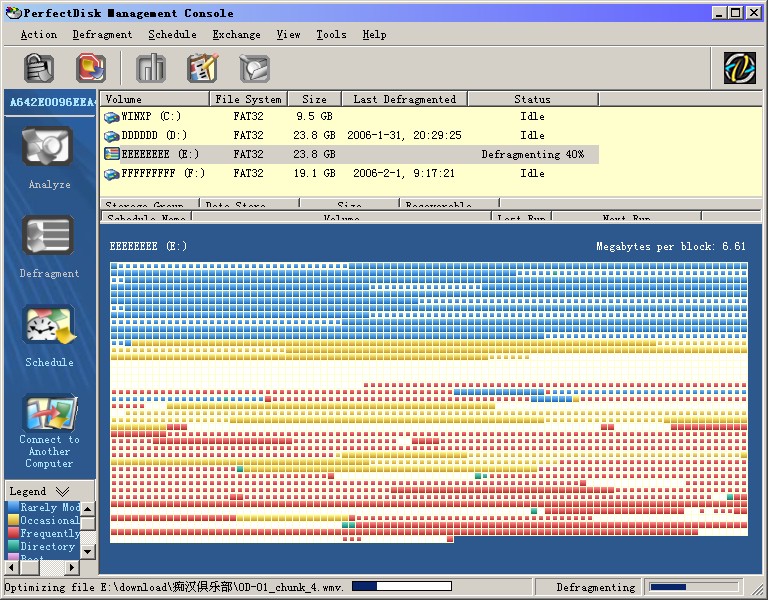The image size is (768, 600).
Task: Open Schedule from the sidebar clock icon
Action: point(48,326)
